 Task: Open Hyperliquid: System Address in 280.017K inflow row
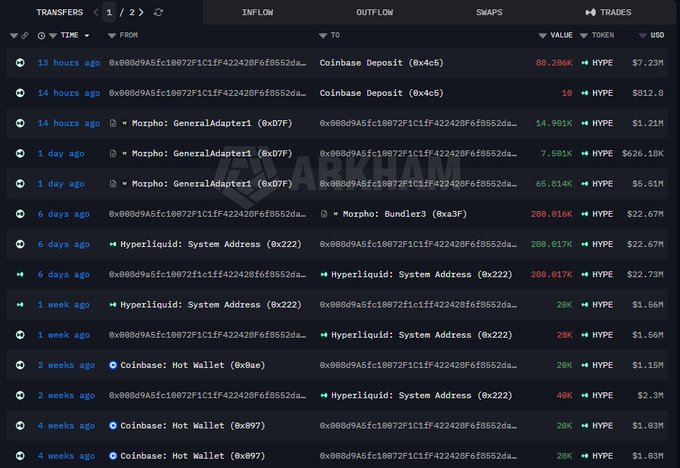211,244
